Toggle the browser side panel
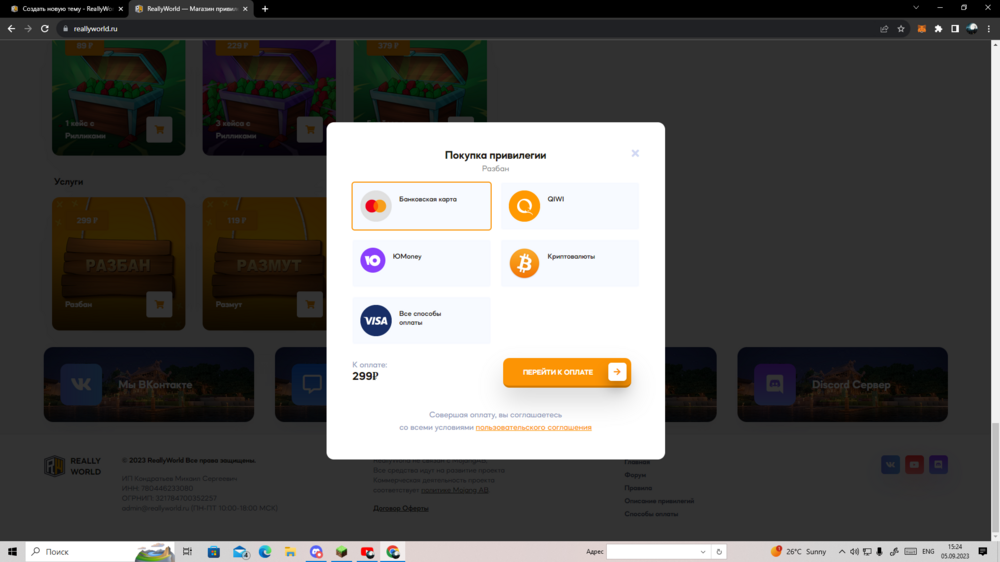Viewport: 1000px width, 562px height. point(955,29)
